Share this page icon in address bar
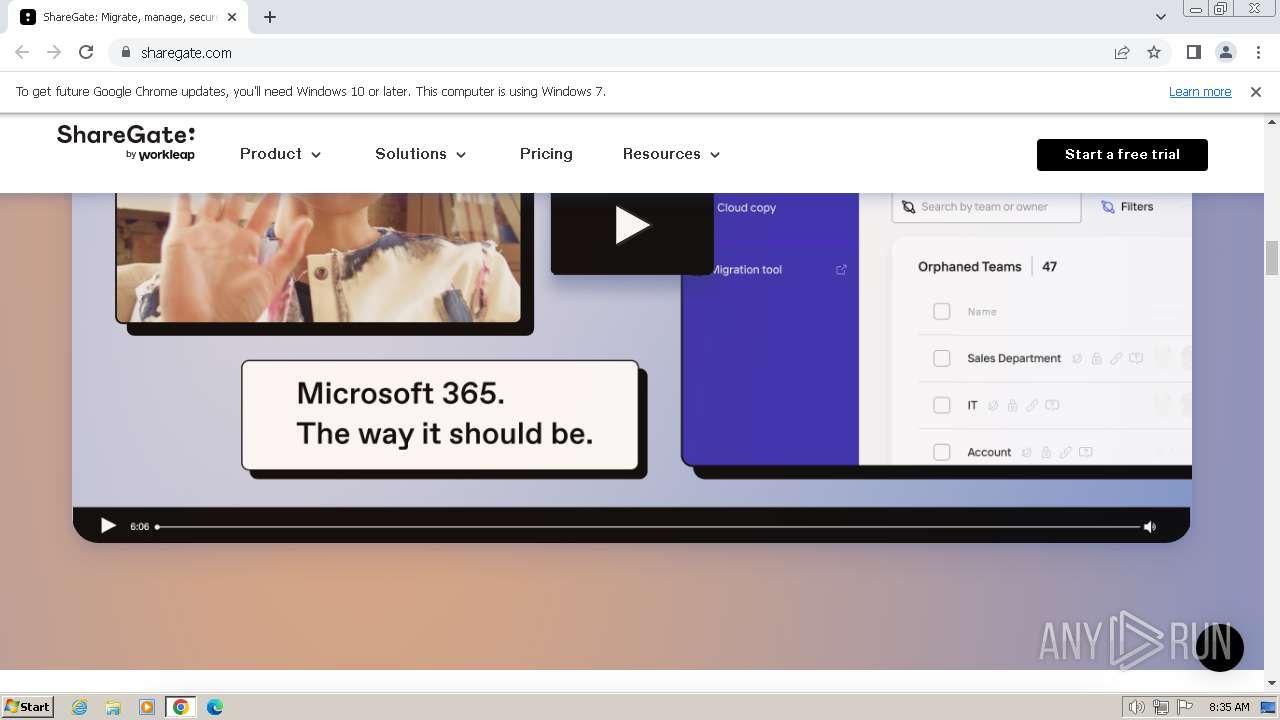This screenshot has width=1280, height=720. (1122, 52)
